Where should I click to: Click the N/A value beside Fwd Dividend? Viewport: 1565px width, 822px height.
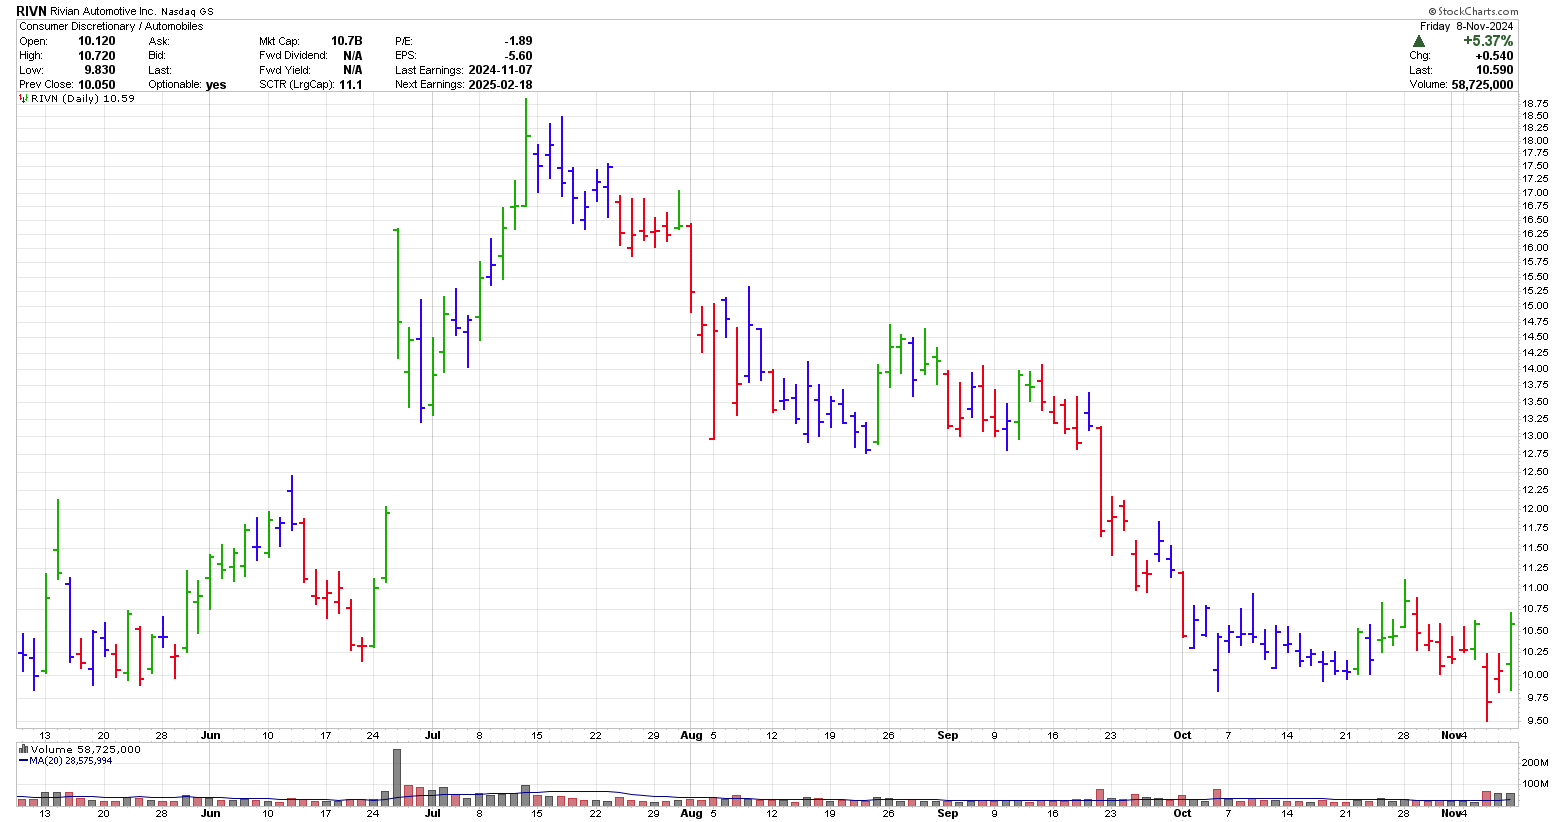click(353, 56)
